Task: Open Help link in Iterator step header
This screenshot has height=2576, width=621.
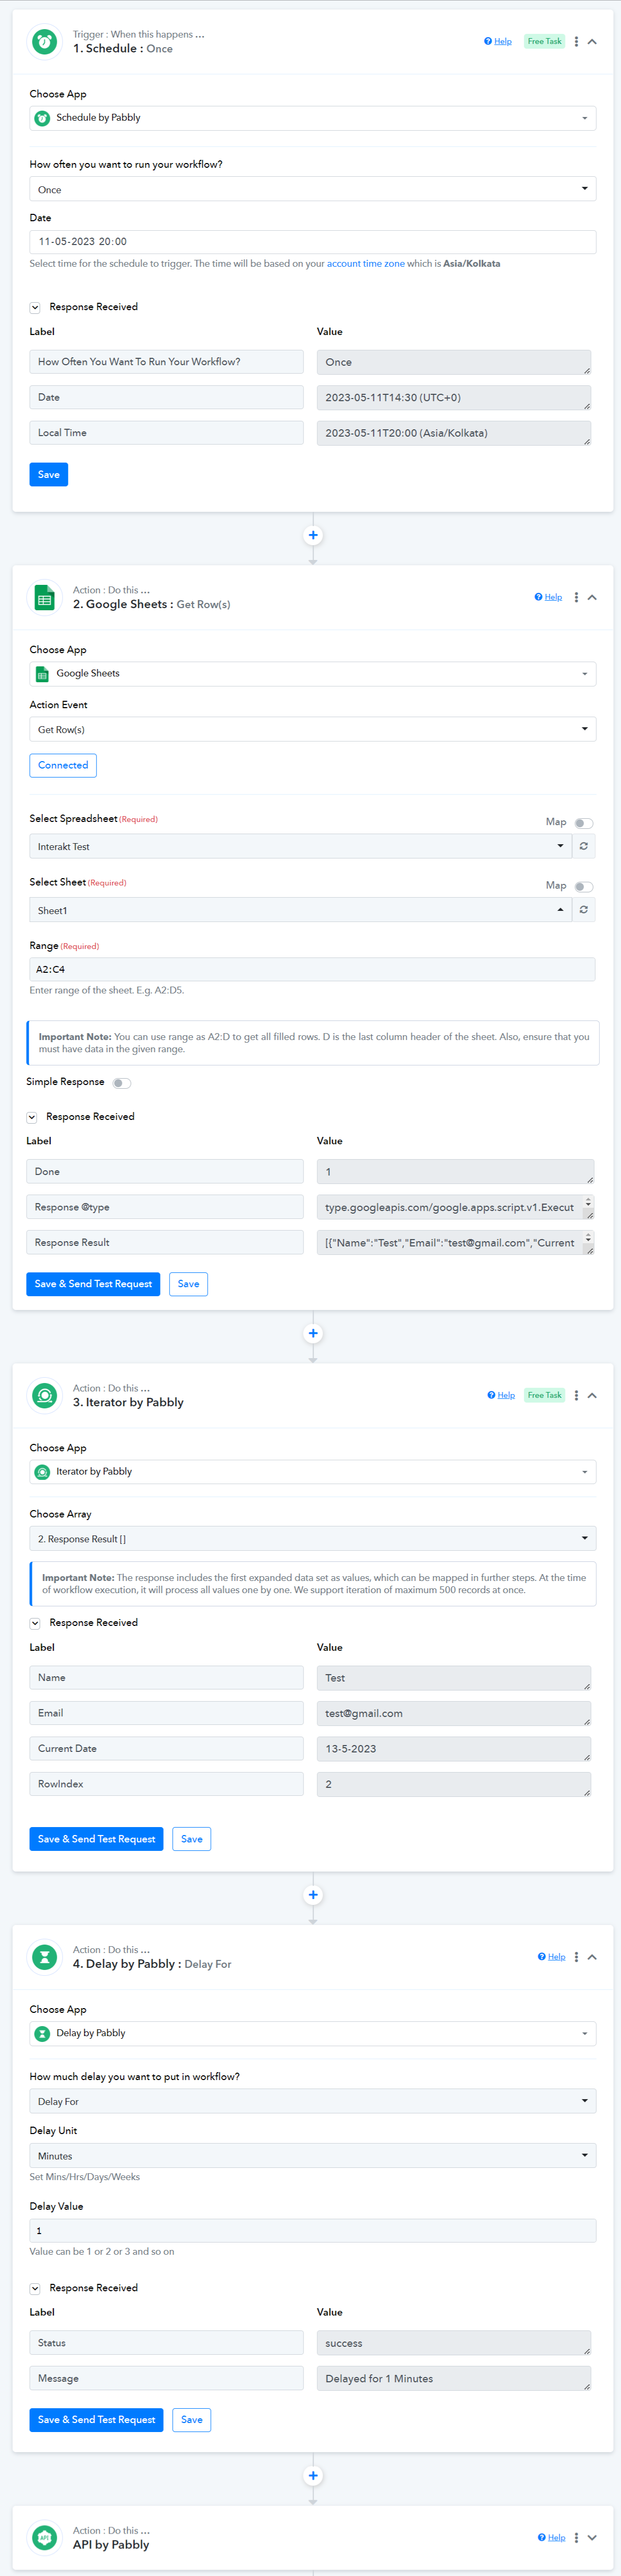Action: 501,1395
